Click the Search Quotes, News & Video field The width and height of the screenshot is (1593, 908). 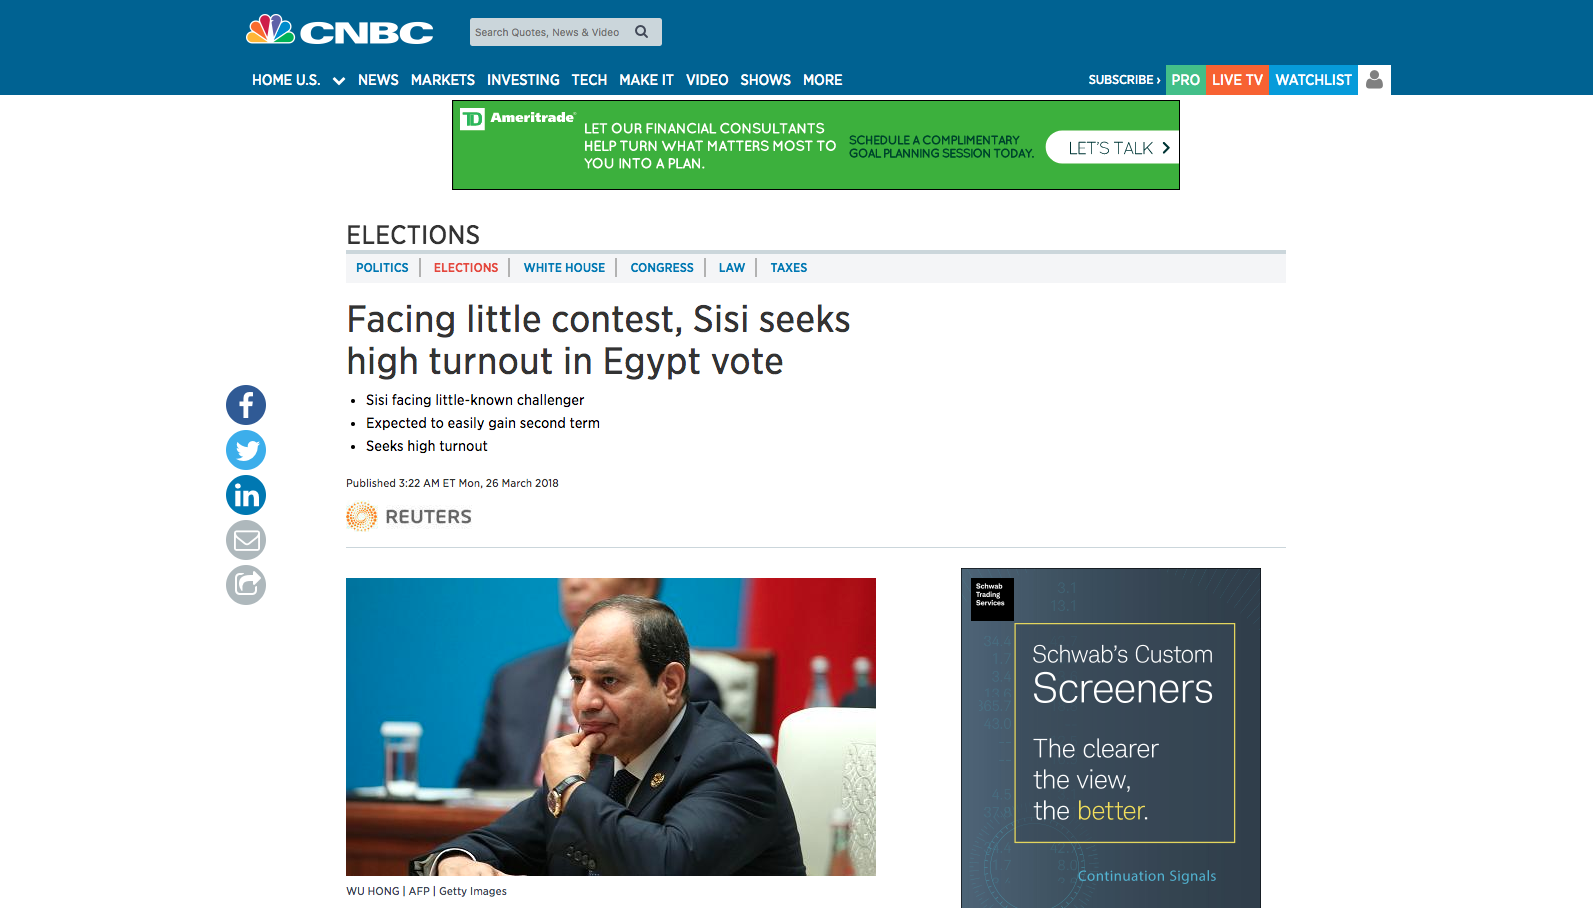(x=548, y=32)
